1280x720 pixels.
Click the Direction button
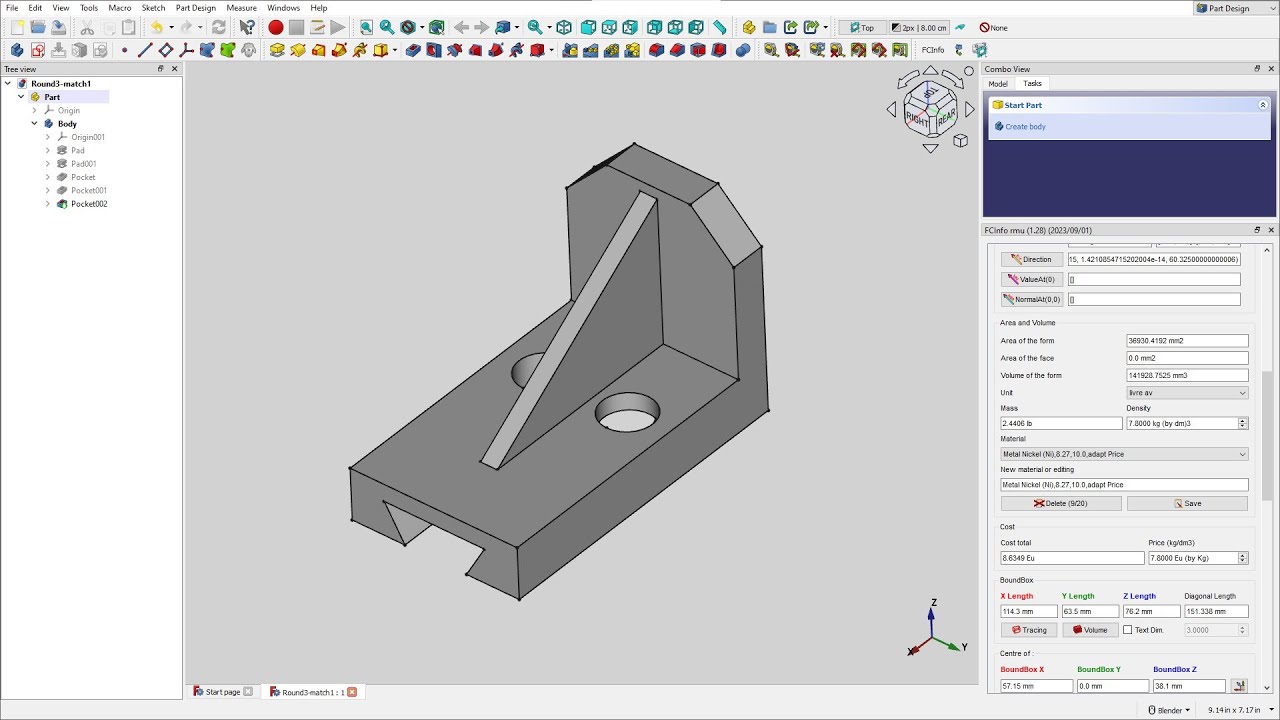coord(1032,259)
